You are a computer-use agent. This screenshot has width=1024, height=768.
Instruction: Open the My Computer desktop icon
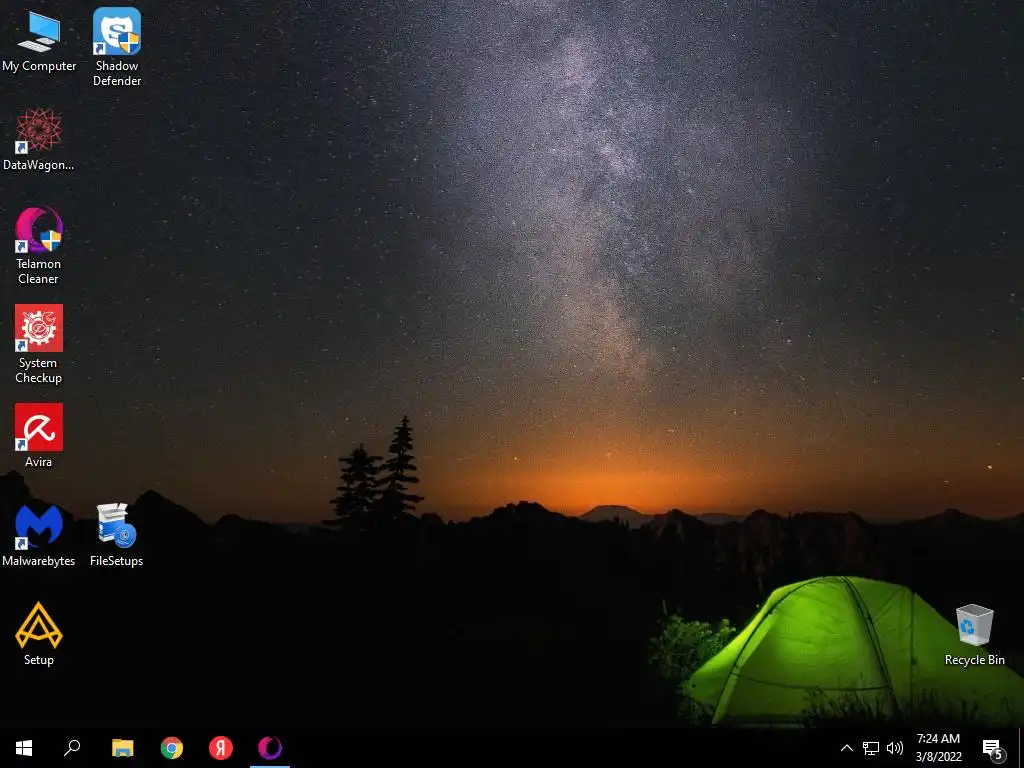tap(39, 40)
